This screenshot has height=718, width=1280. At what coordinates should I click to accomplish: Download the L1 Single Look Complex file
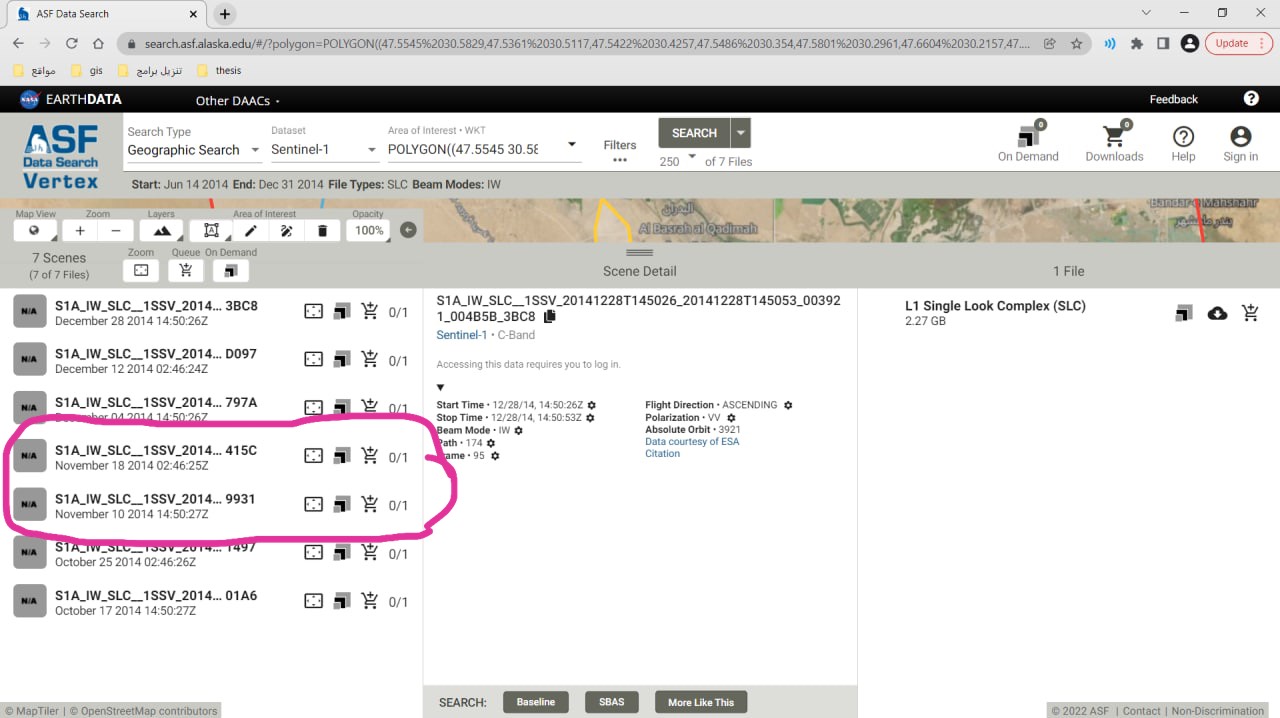(1217, 313)
